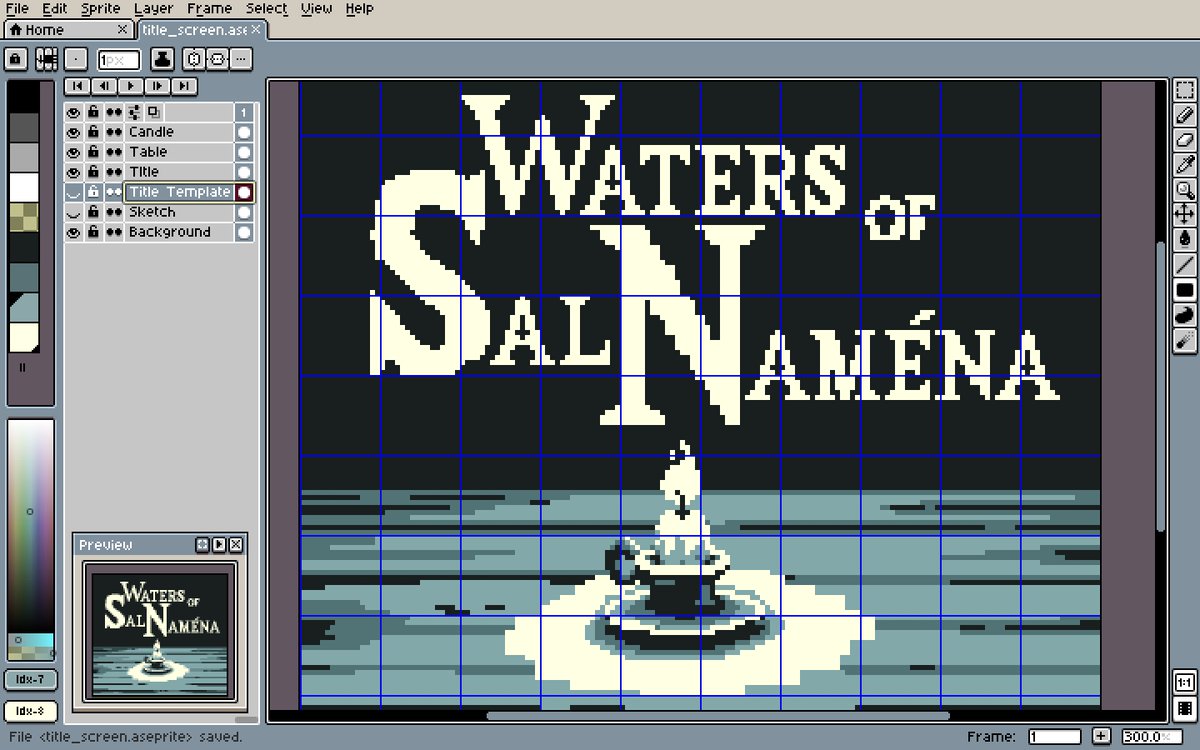
Task: Click the plus button beside Frame field
Action: coord(1101,737)
